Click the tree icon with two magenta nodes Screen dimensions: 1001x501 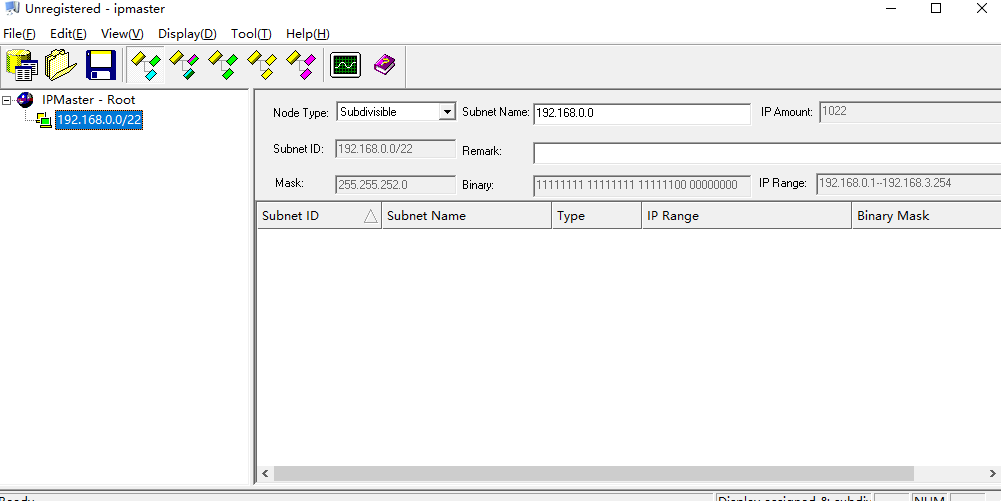pos(301,66)
